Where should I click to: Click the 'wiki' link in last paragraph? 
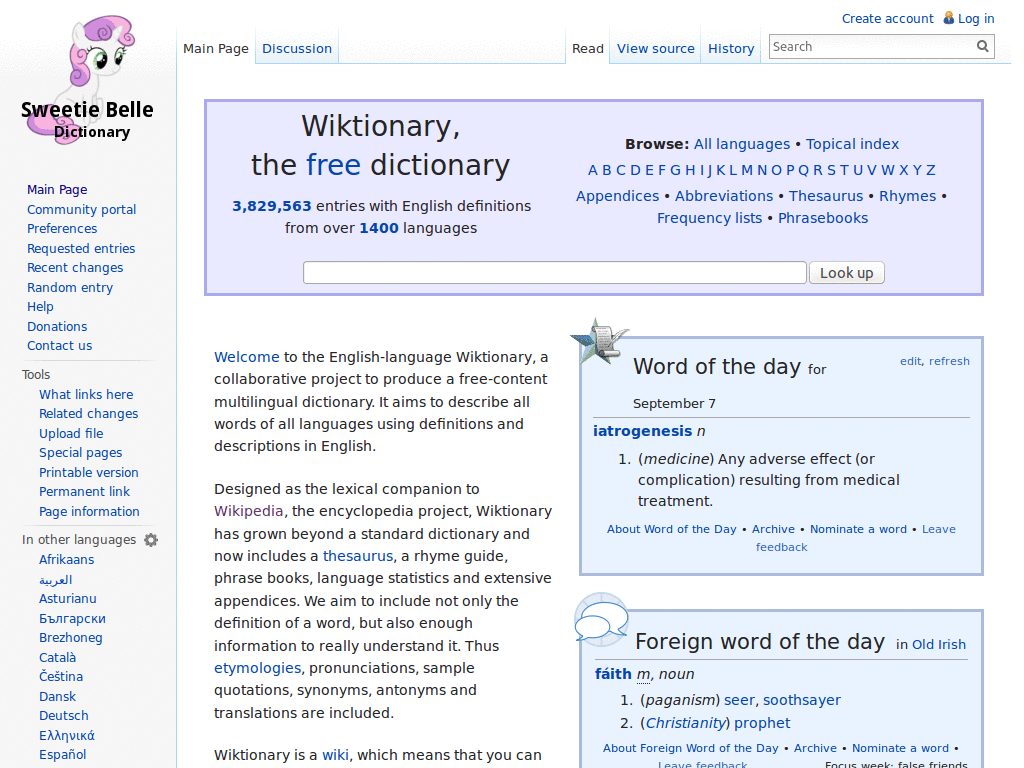(336, 755)
